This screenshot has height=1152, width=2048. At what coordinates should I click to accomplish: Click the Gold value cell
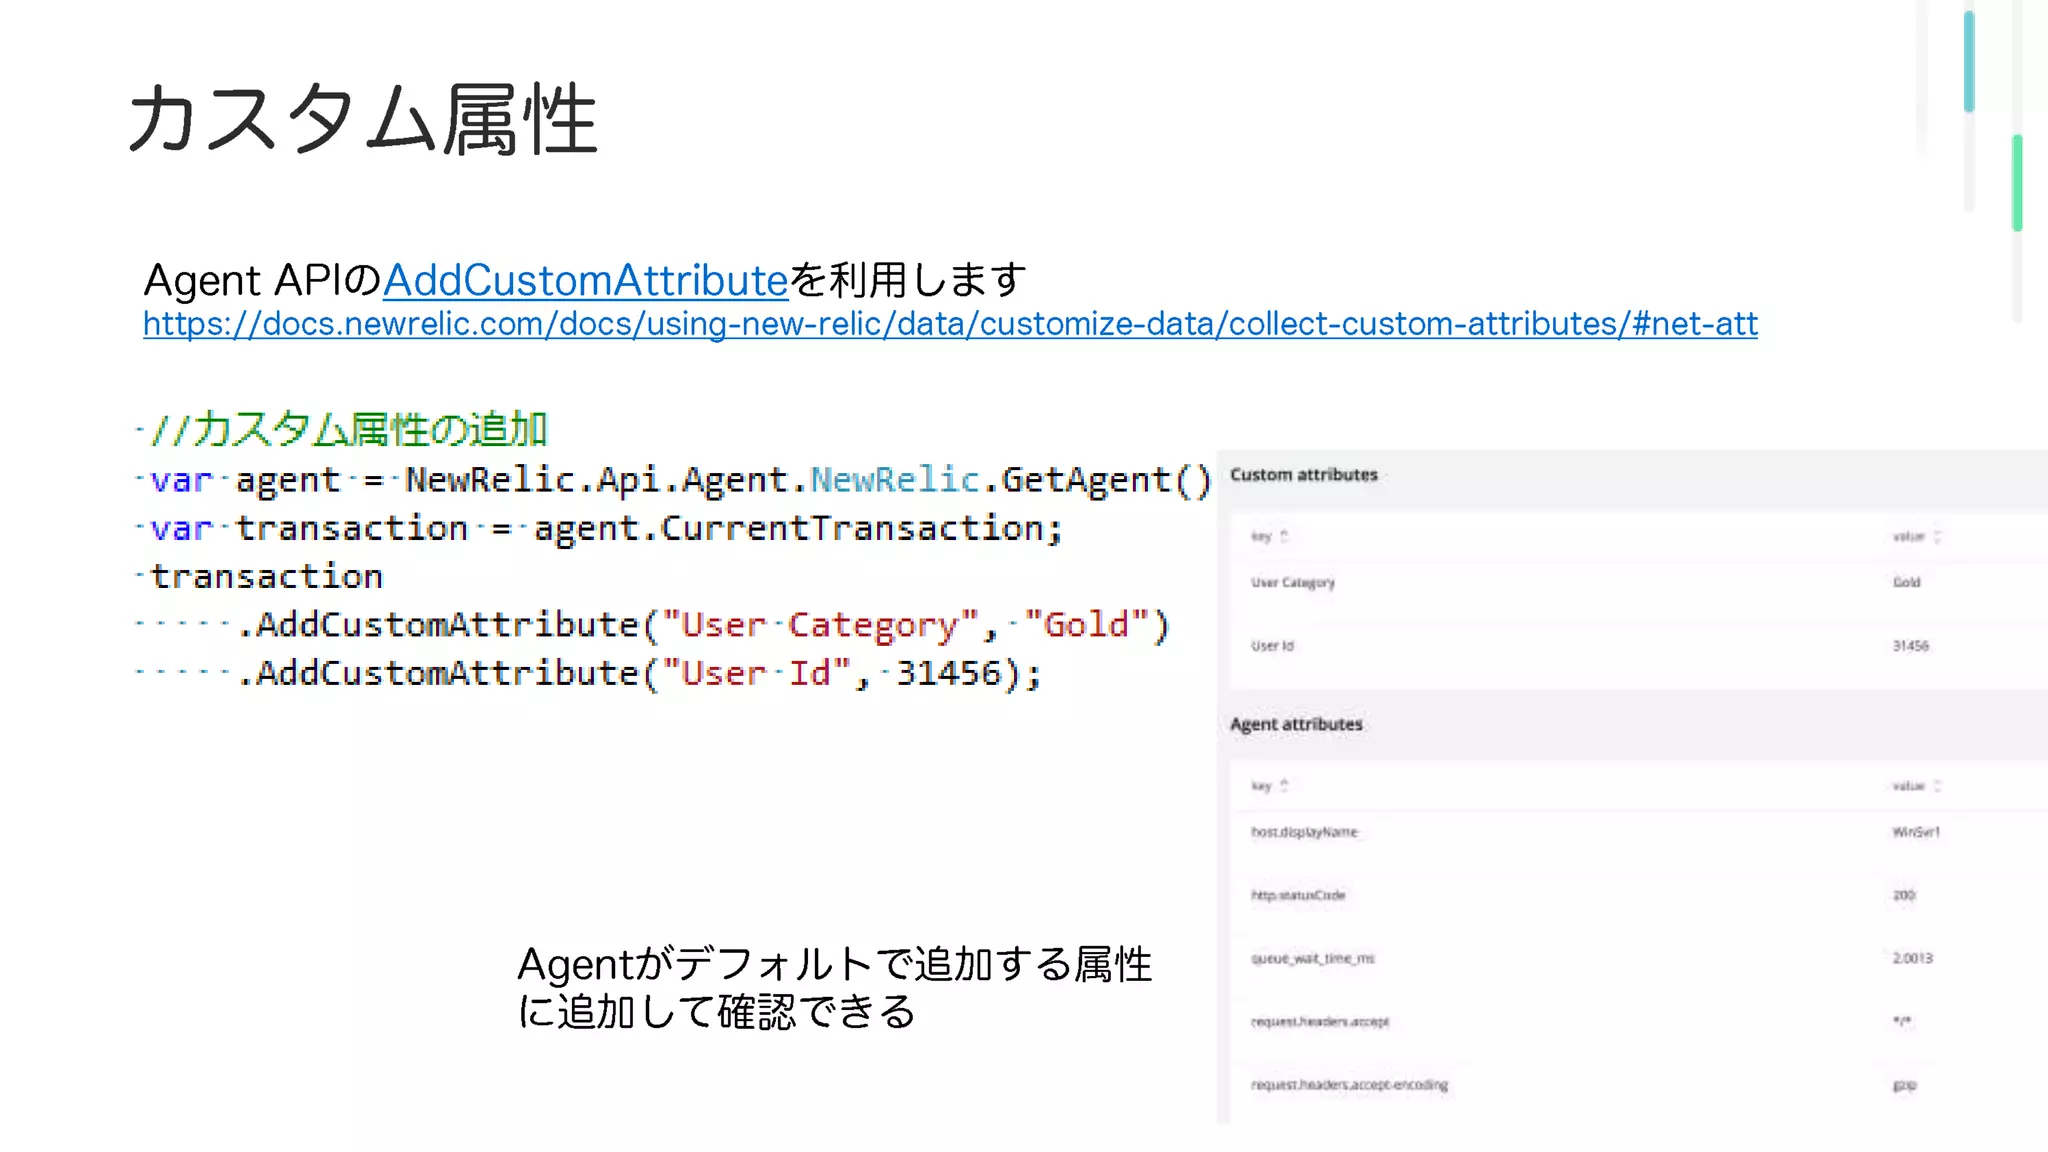click(1906, 582)
